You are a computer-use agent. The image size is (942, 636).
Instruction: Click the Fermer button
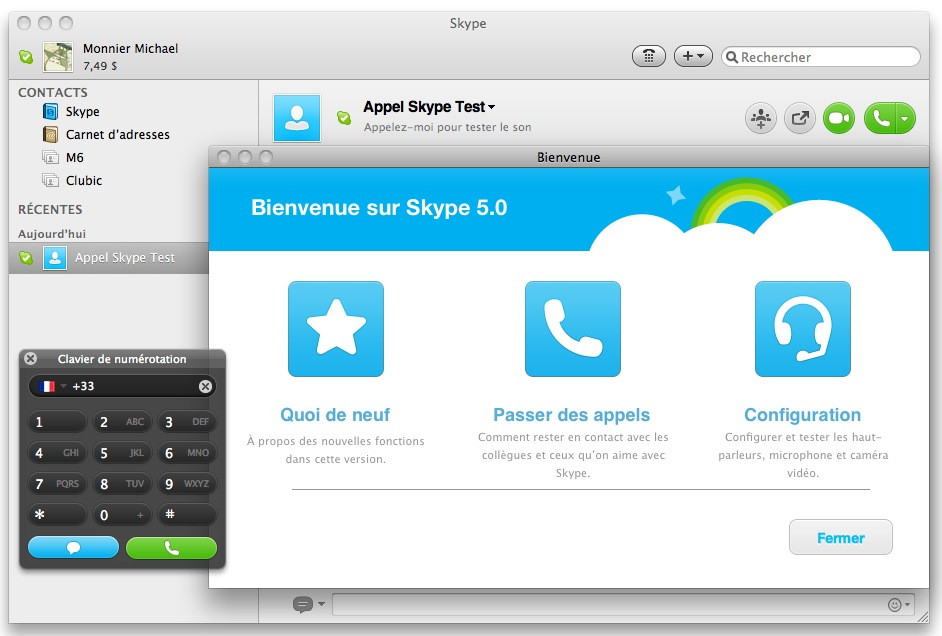click(840, 538)
